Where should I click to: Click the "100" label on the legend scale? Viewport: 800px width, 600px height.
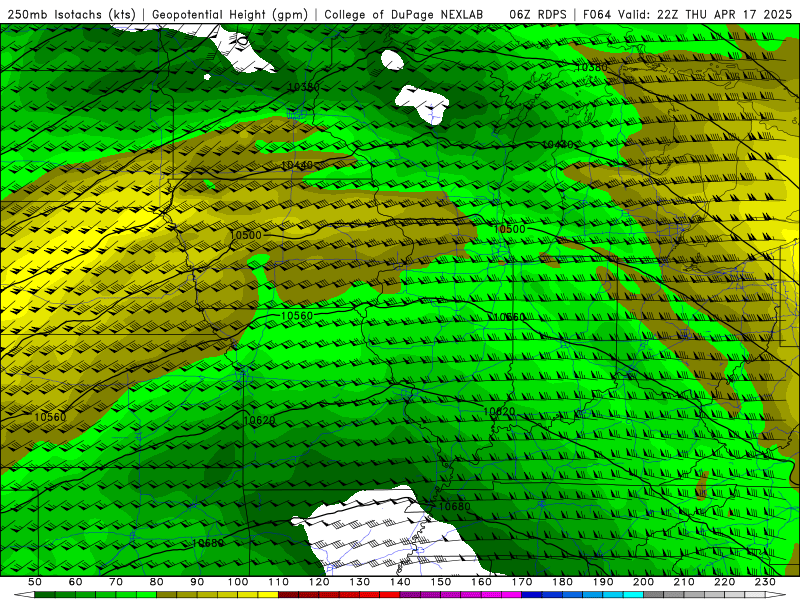click(x=238, y=582)
